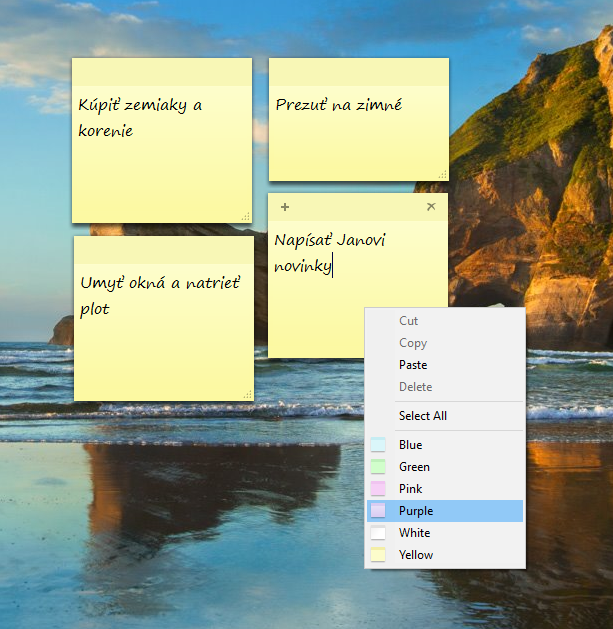Click the Kúpiť zemiaky a korenie note text
This screenshot has height=629, width=613.
point(140,118)
